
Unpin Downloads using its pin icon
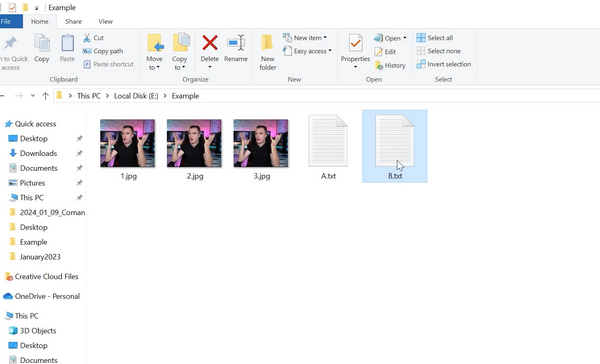click(79, 153)
